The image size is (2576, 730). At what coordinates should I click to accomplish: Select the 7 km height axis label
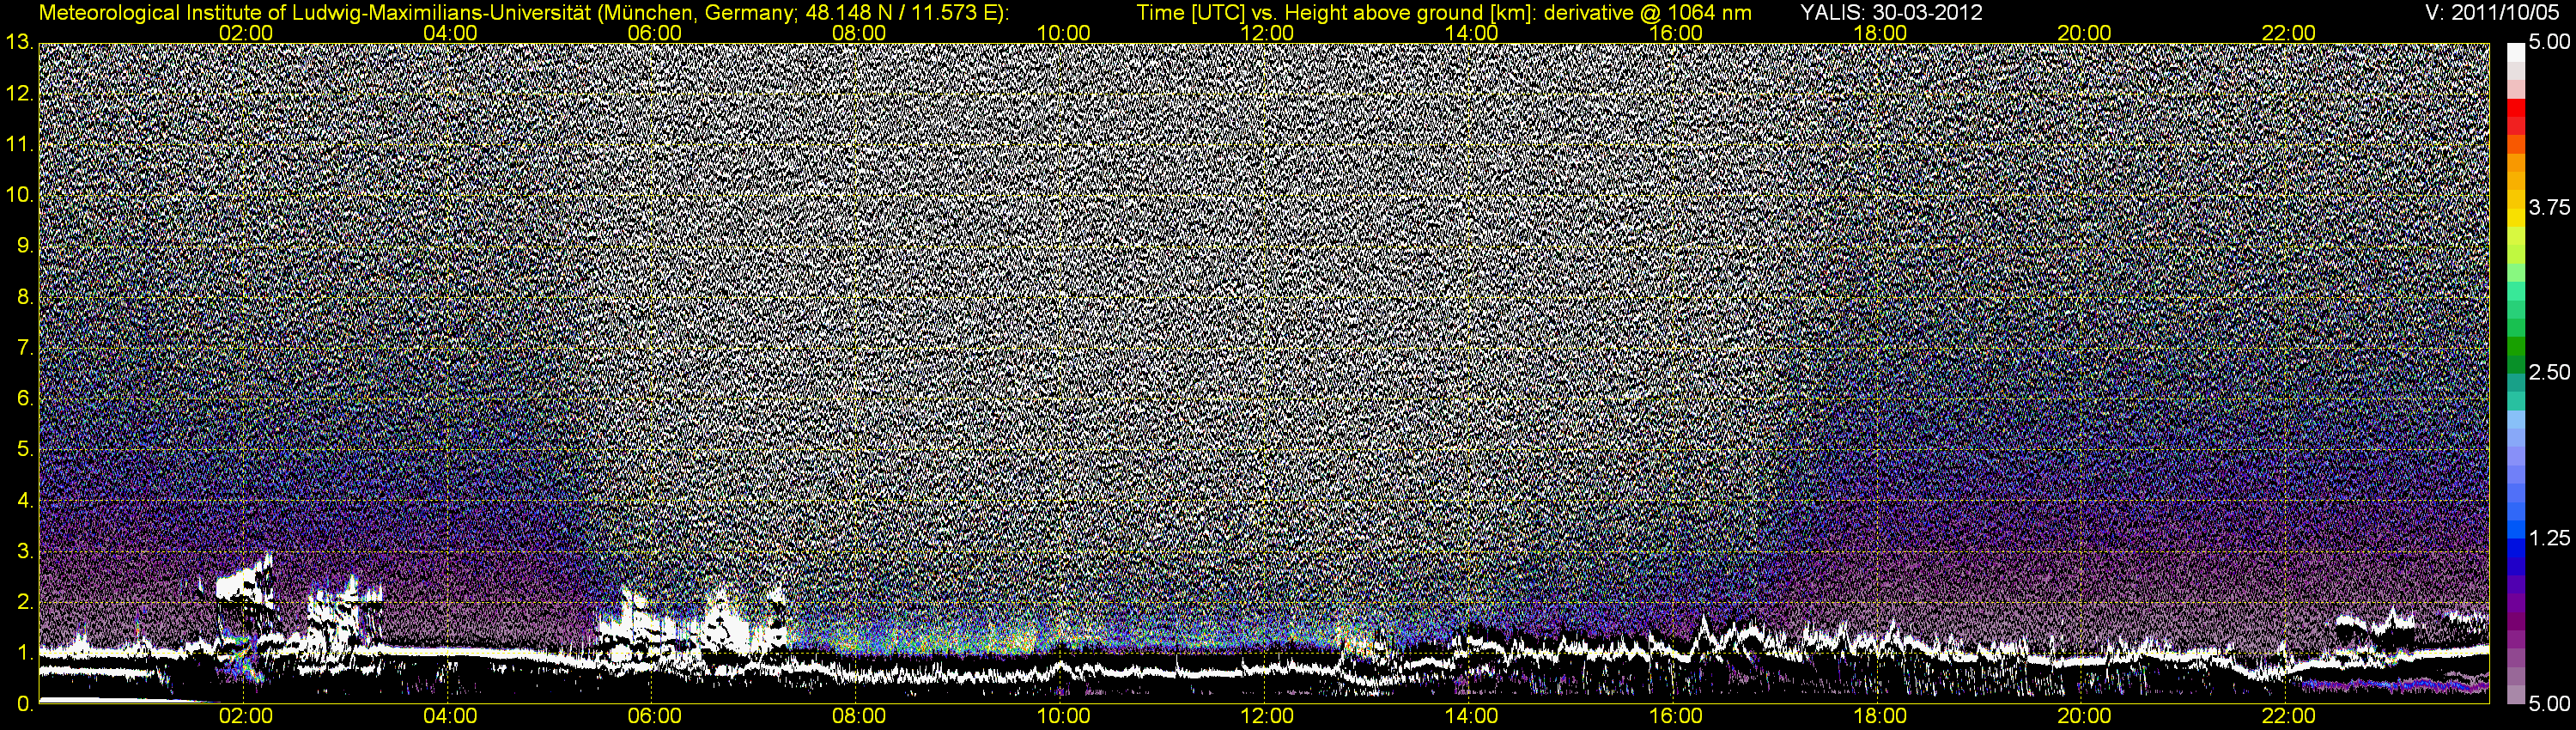pos(24,348)
